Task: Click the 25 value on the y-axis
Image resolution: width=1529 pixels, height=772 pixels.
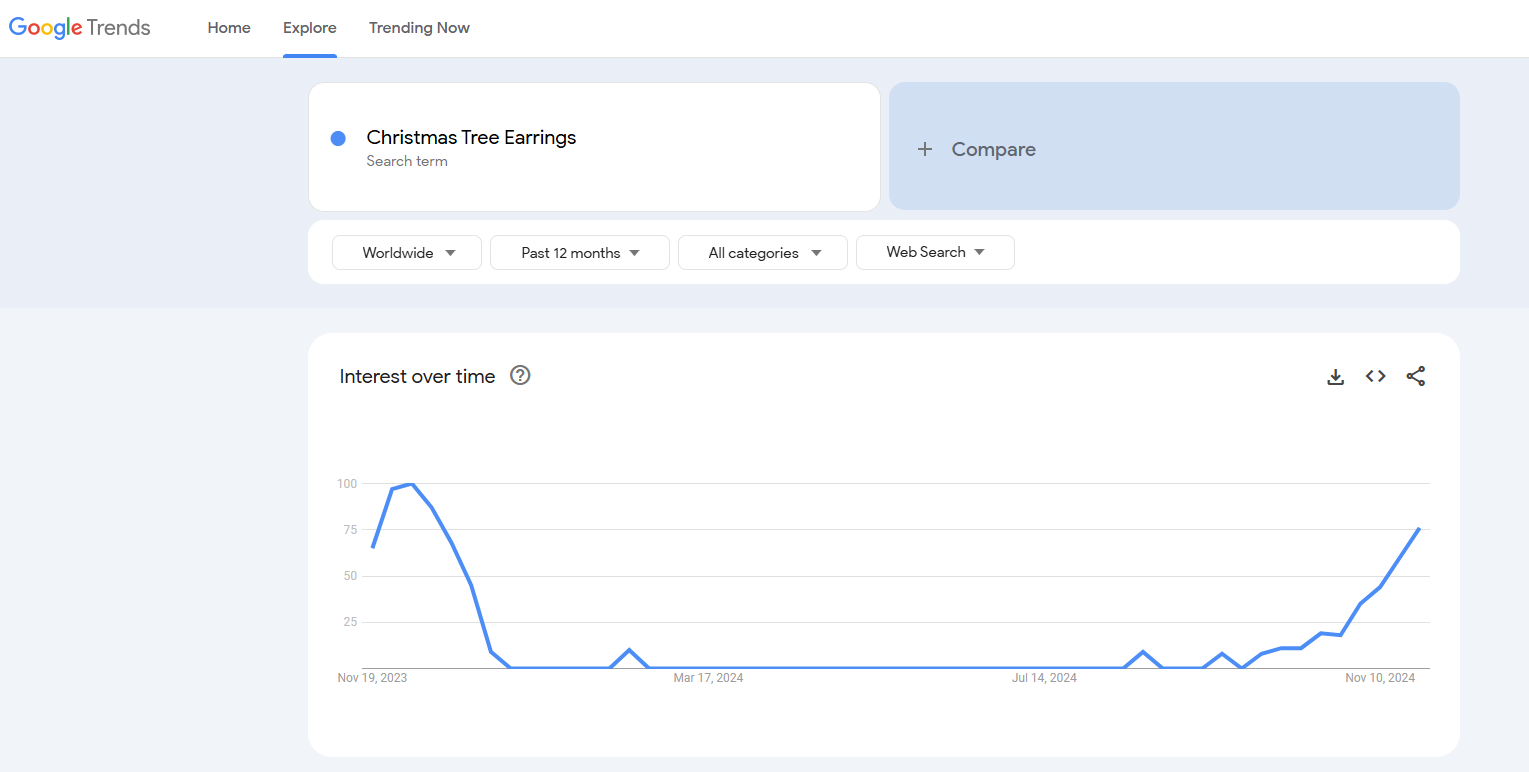Action: pyautogui.click(x=350, y=622)
